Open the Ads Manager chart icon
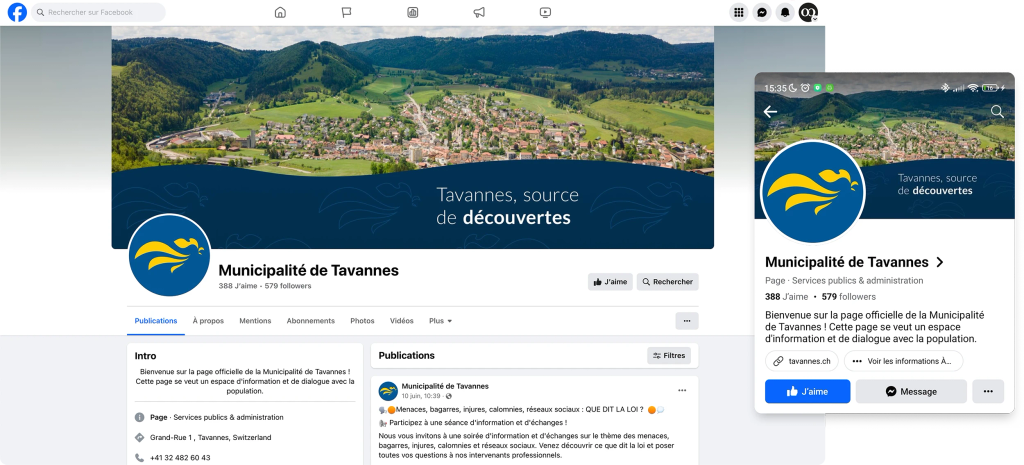The image size is (1024, 465). click(413, 12)
